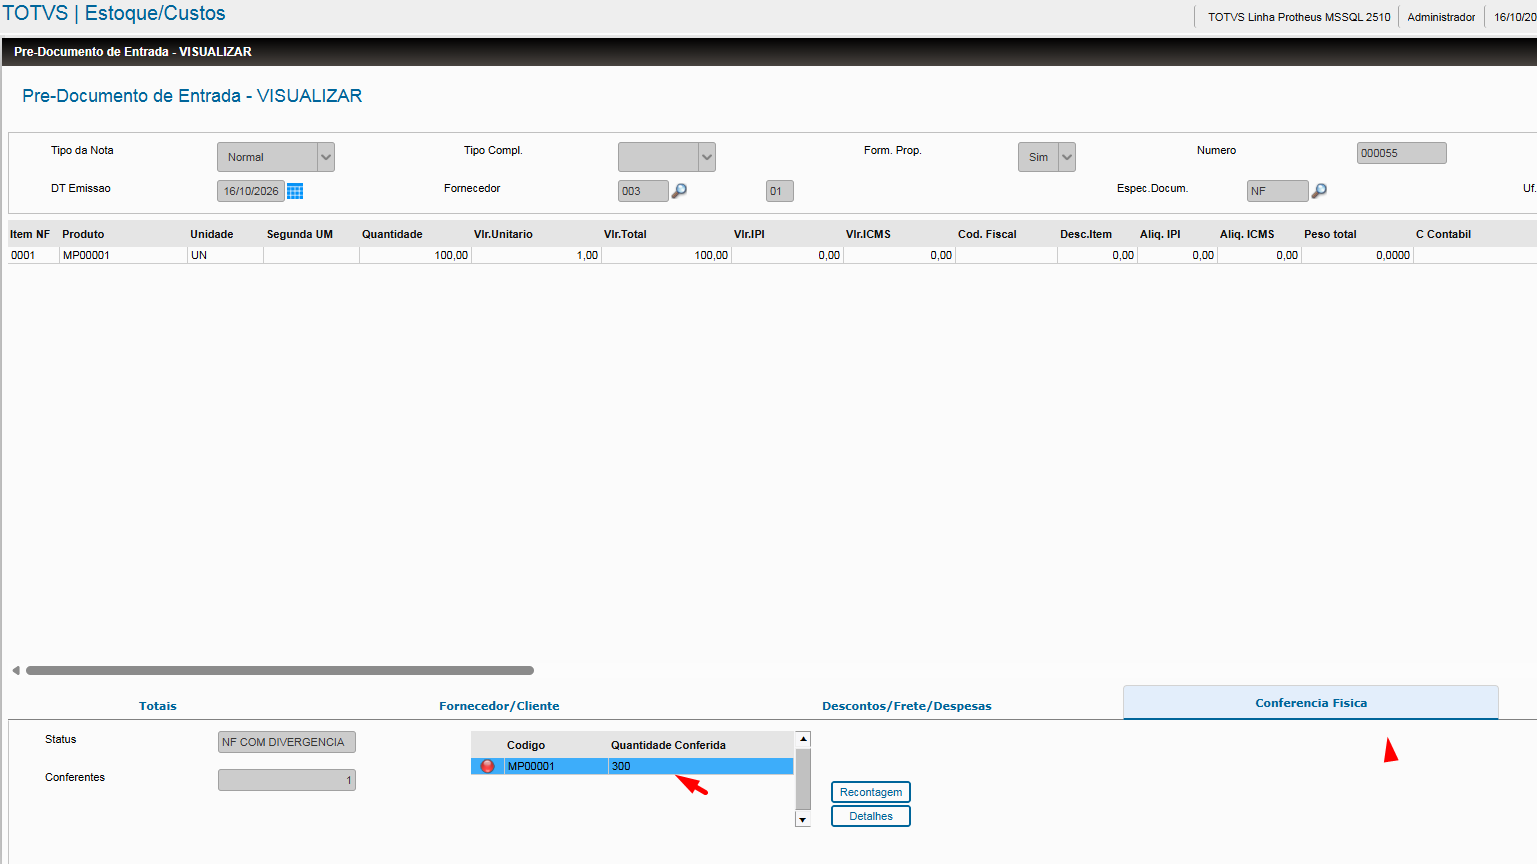This screenshot has width=1537, height=864.
Task: Click the scroll-up arrow of the conferencia list
Action: (x=803, y=739)
